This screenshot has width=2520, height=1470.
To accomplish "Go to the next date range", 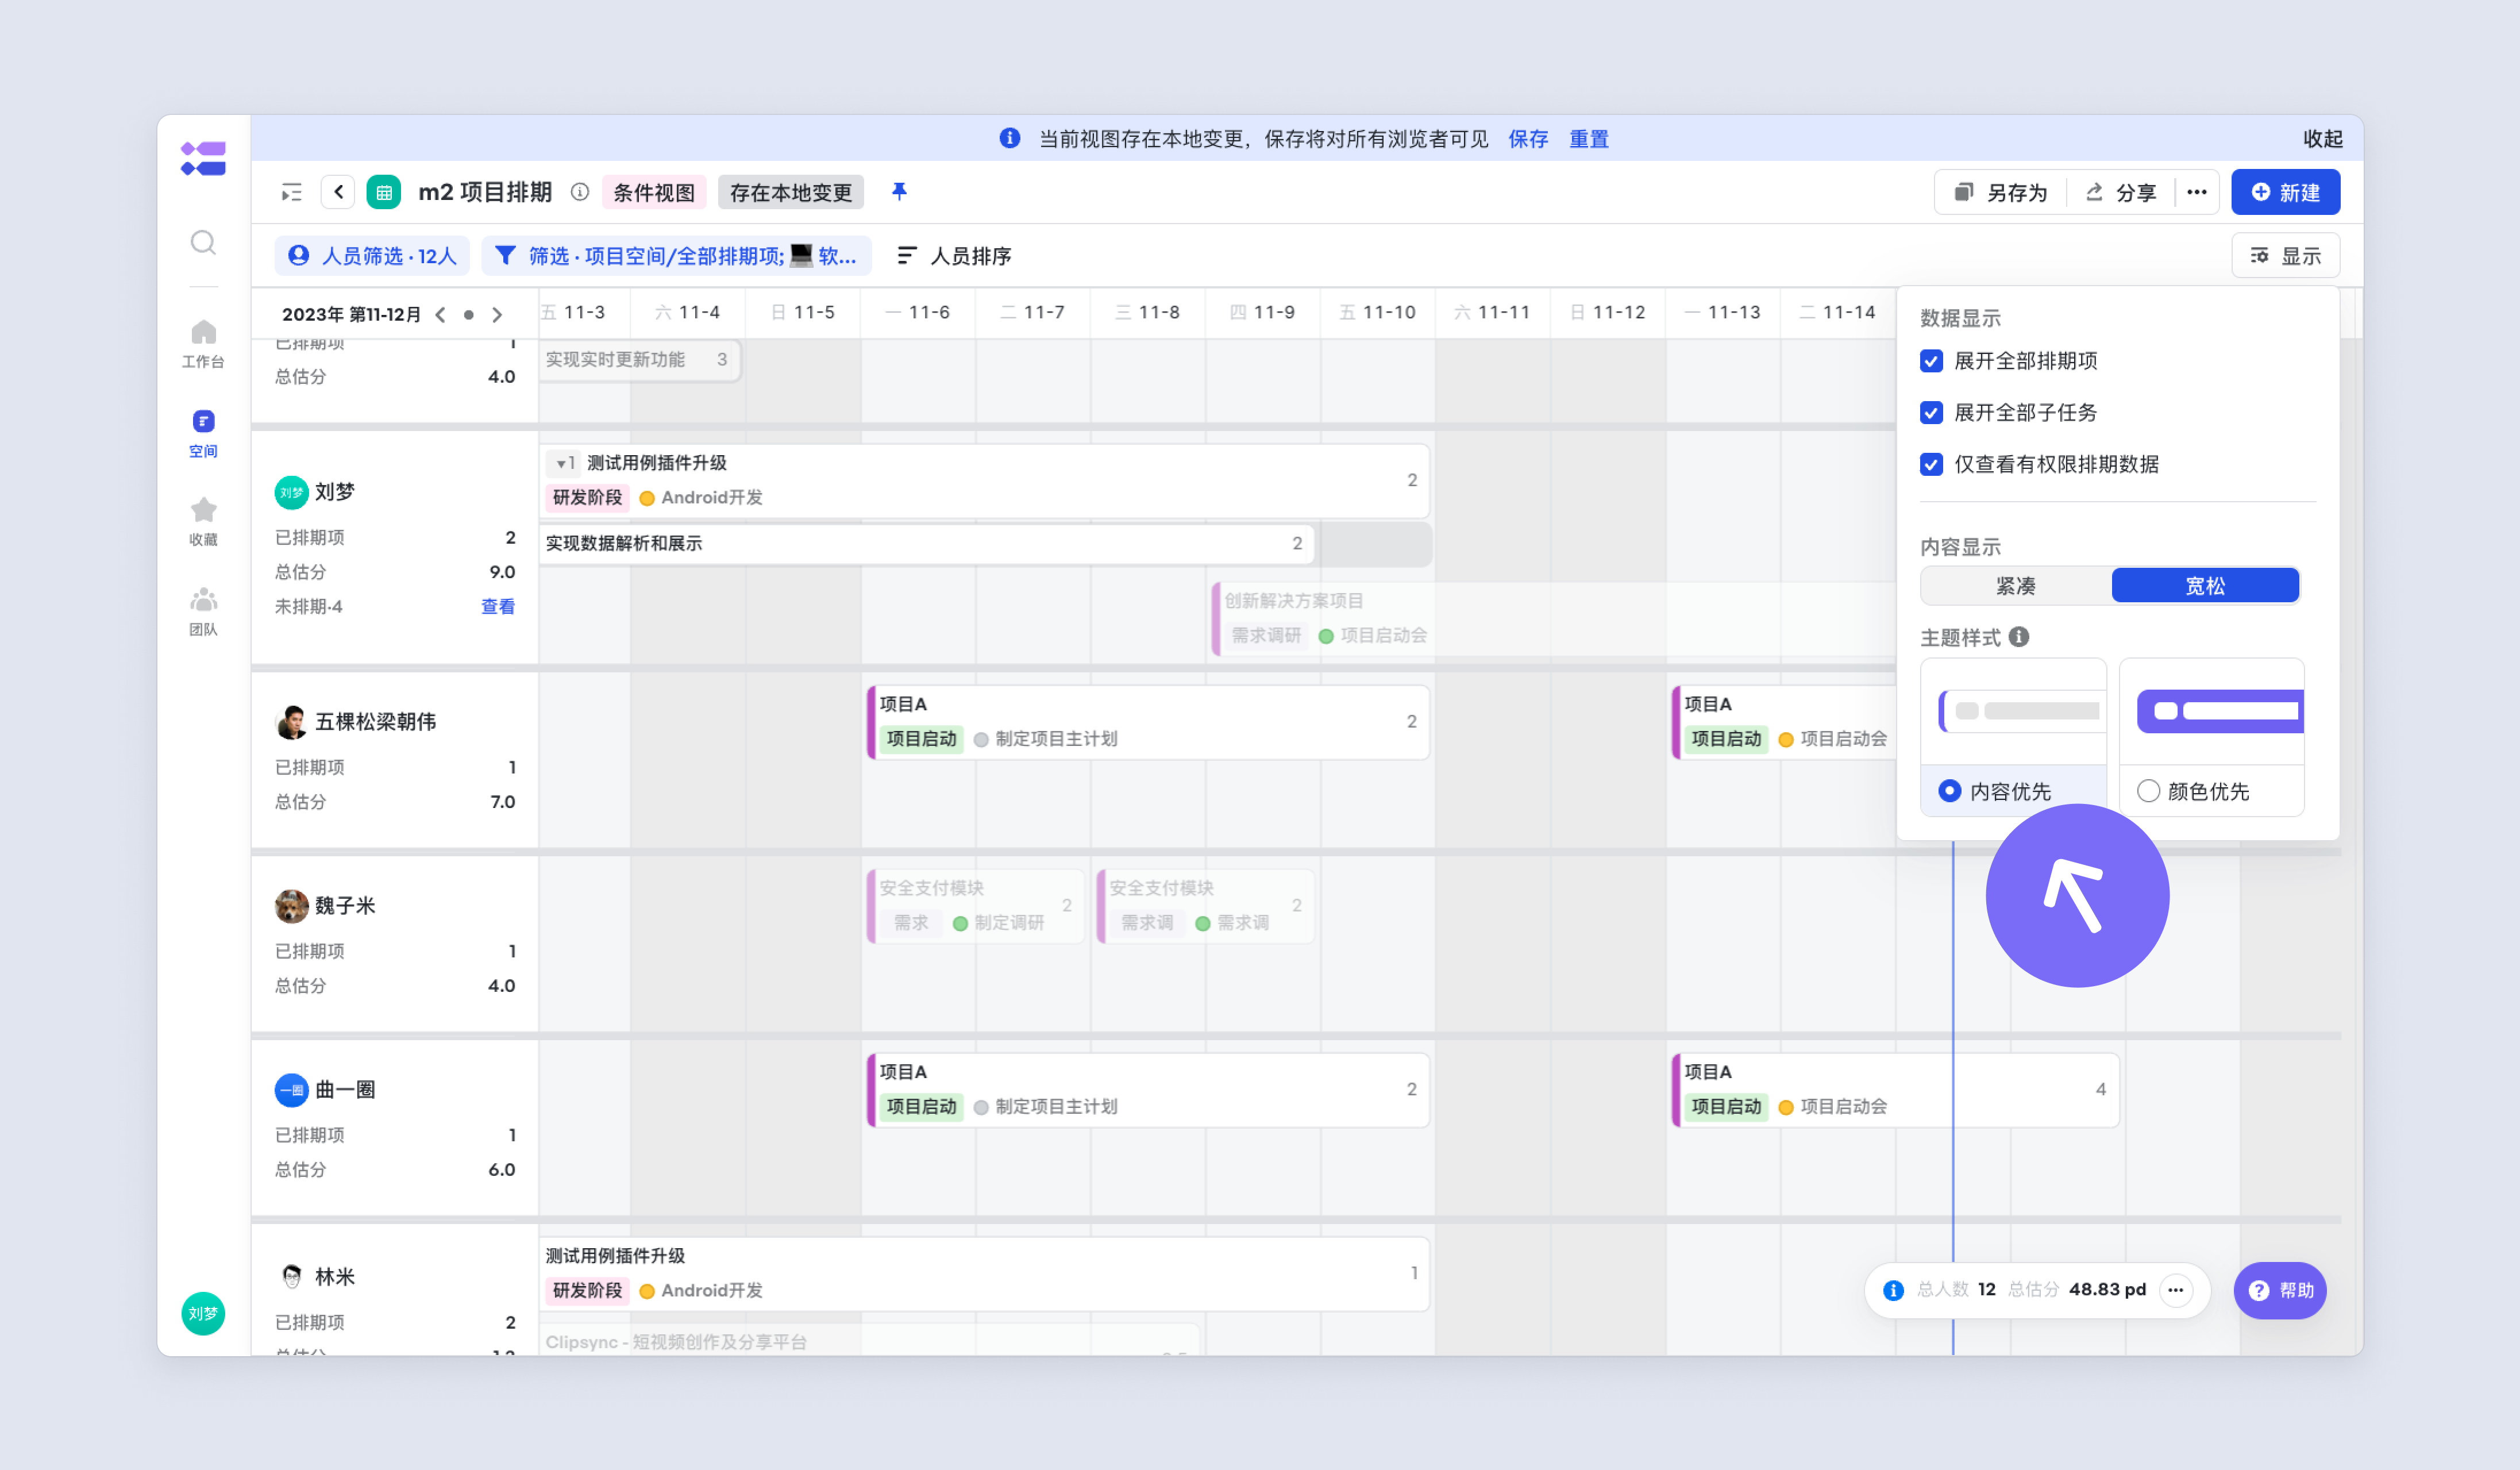I will click(497, 315).
